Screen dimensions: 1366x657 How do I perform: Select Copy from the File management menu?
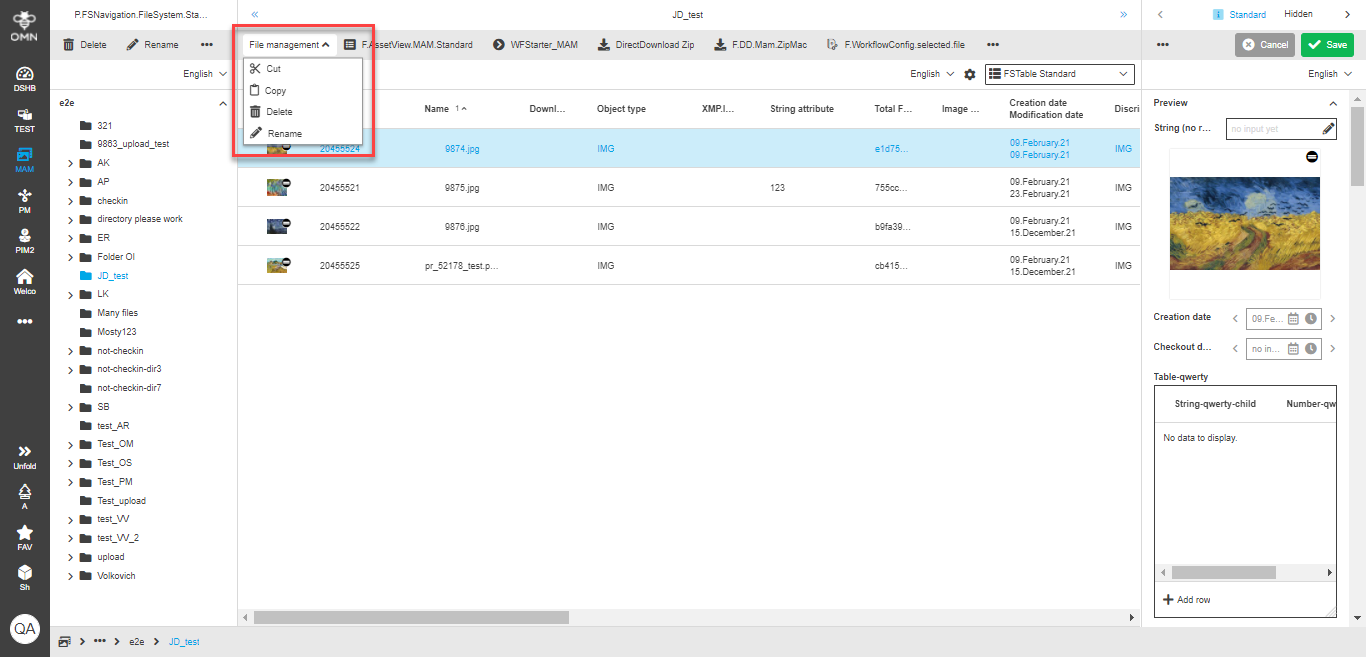pyautogui.click(x=276, y=90)
